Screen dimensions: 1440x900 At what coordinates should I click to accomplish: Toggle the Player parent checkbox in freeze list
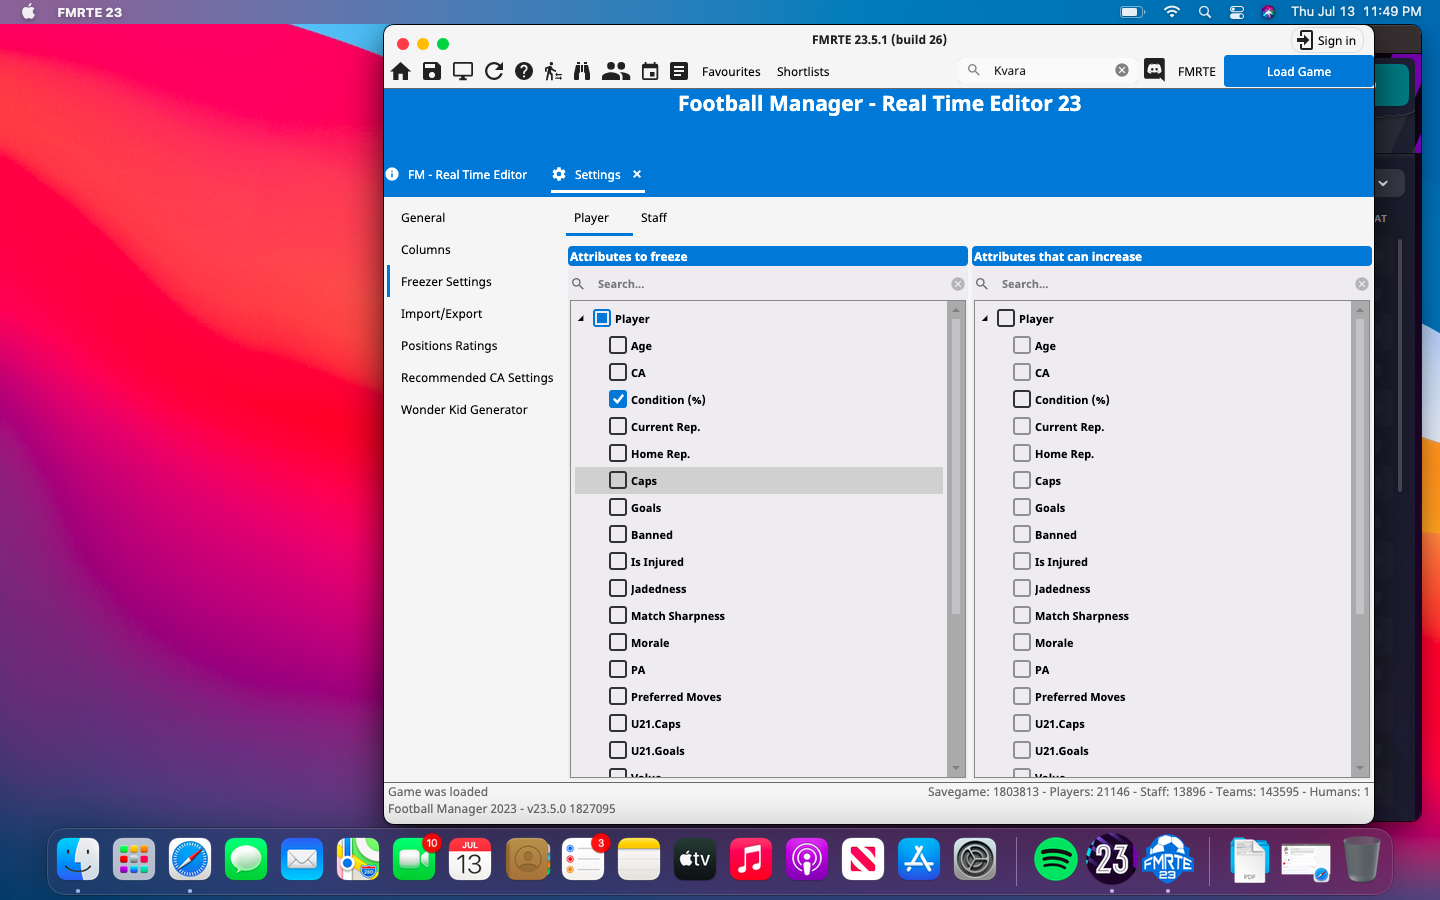pyautogui.click(x=602, y=318)
